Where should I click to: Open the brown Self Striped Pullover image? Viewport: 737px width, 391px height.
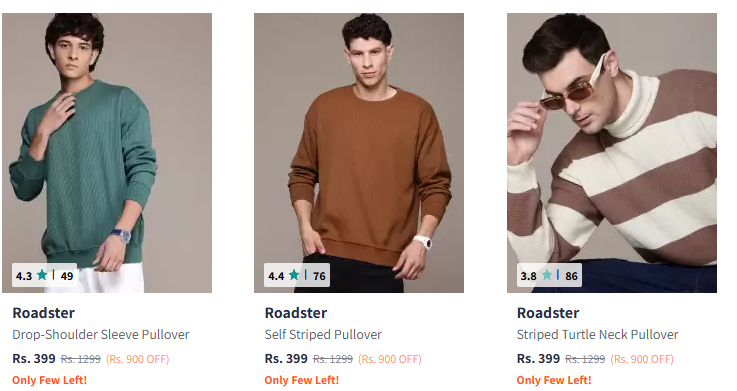pos(359,153)
